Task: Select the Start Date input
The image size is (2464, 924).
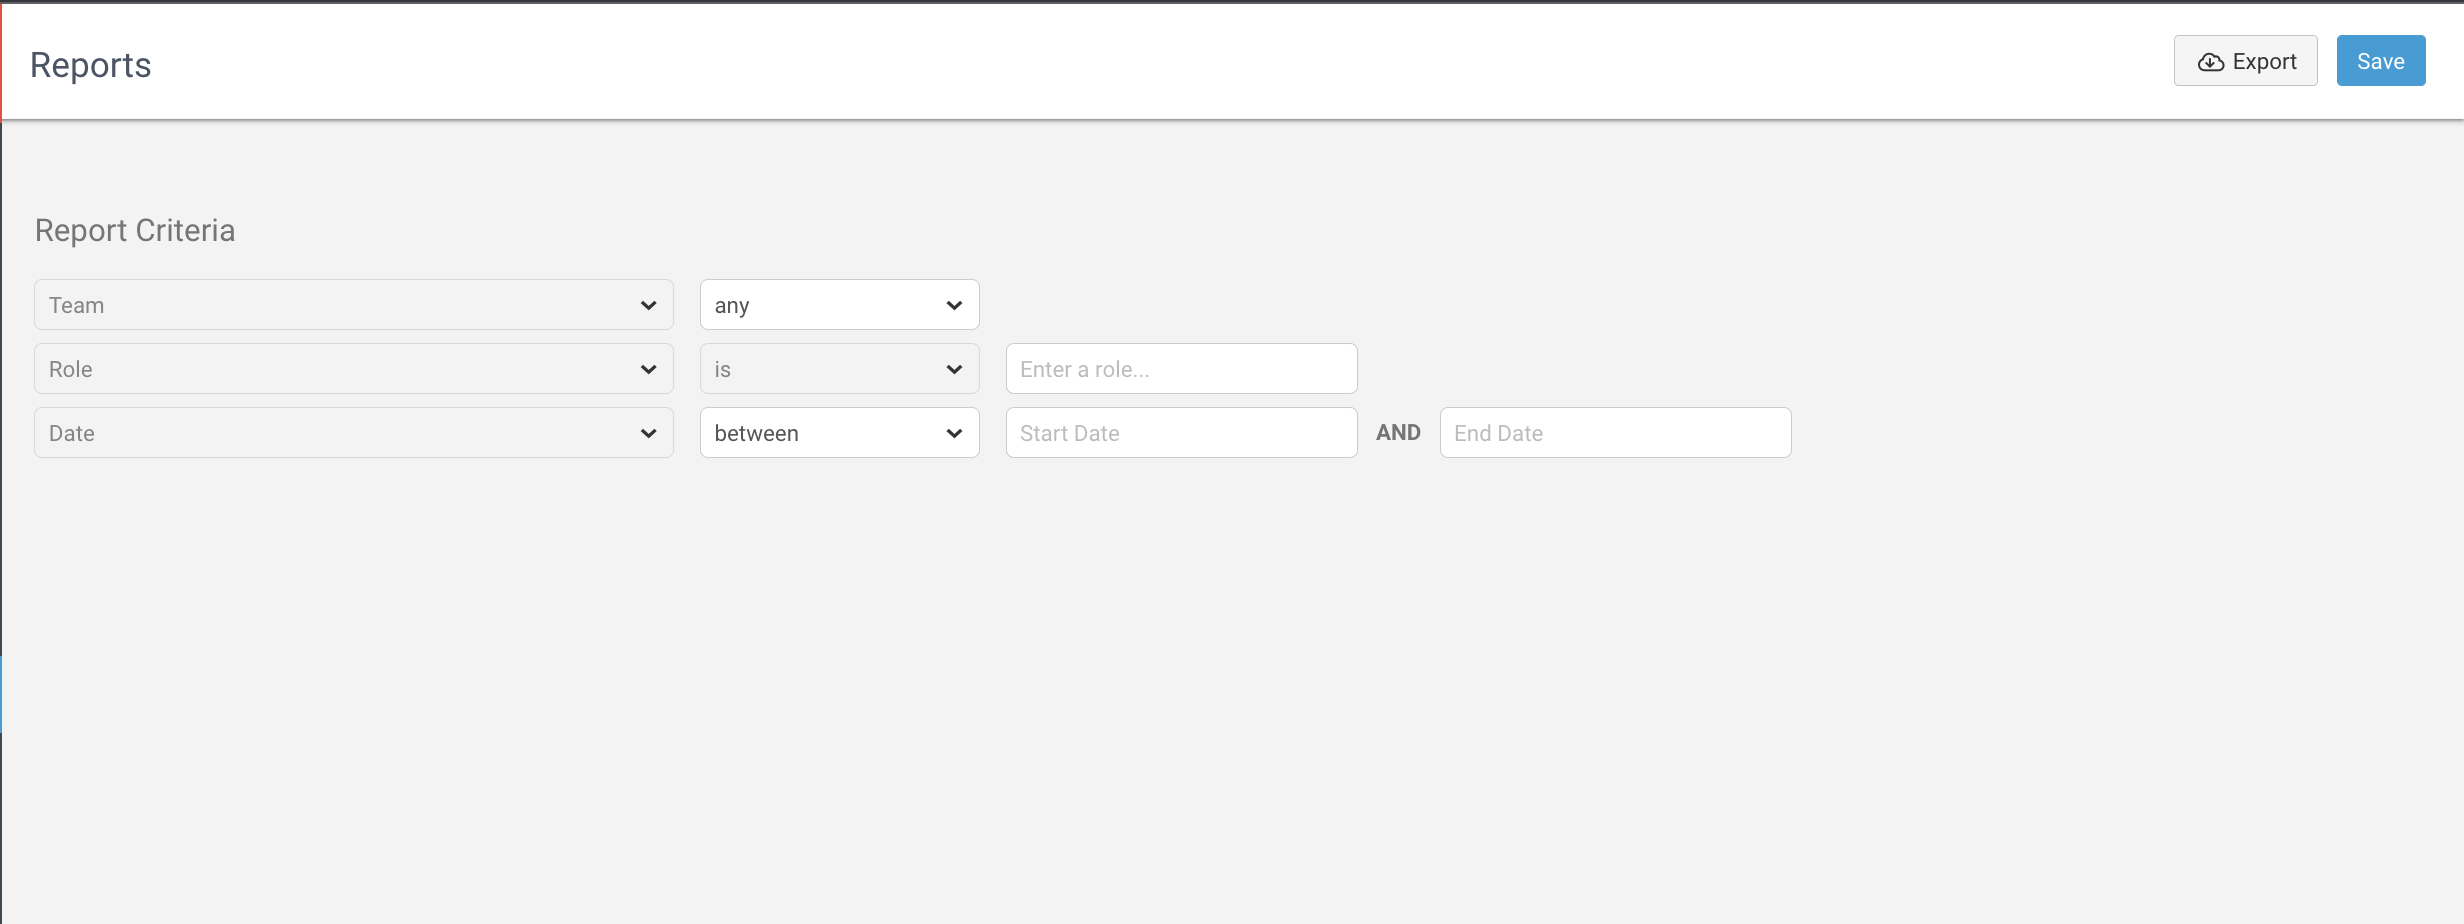Action: click(1182, 433)
